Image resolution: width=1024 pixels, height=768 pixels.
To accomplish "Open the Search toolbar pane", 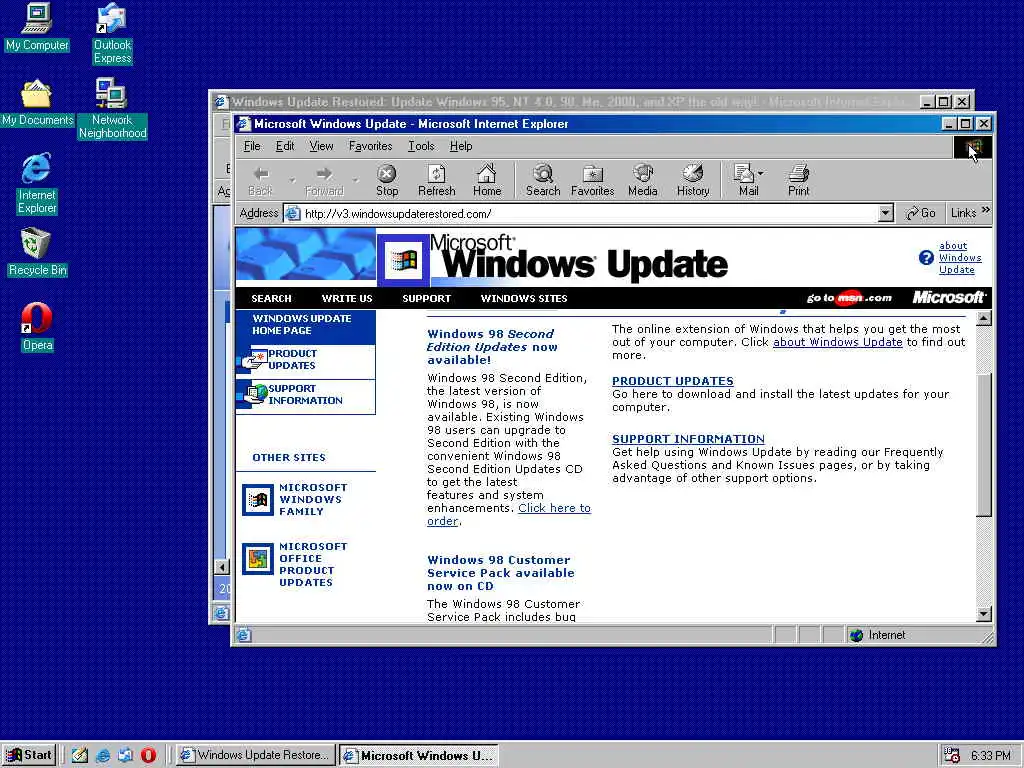I will coord(543,180).
